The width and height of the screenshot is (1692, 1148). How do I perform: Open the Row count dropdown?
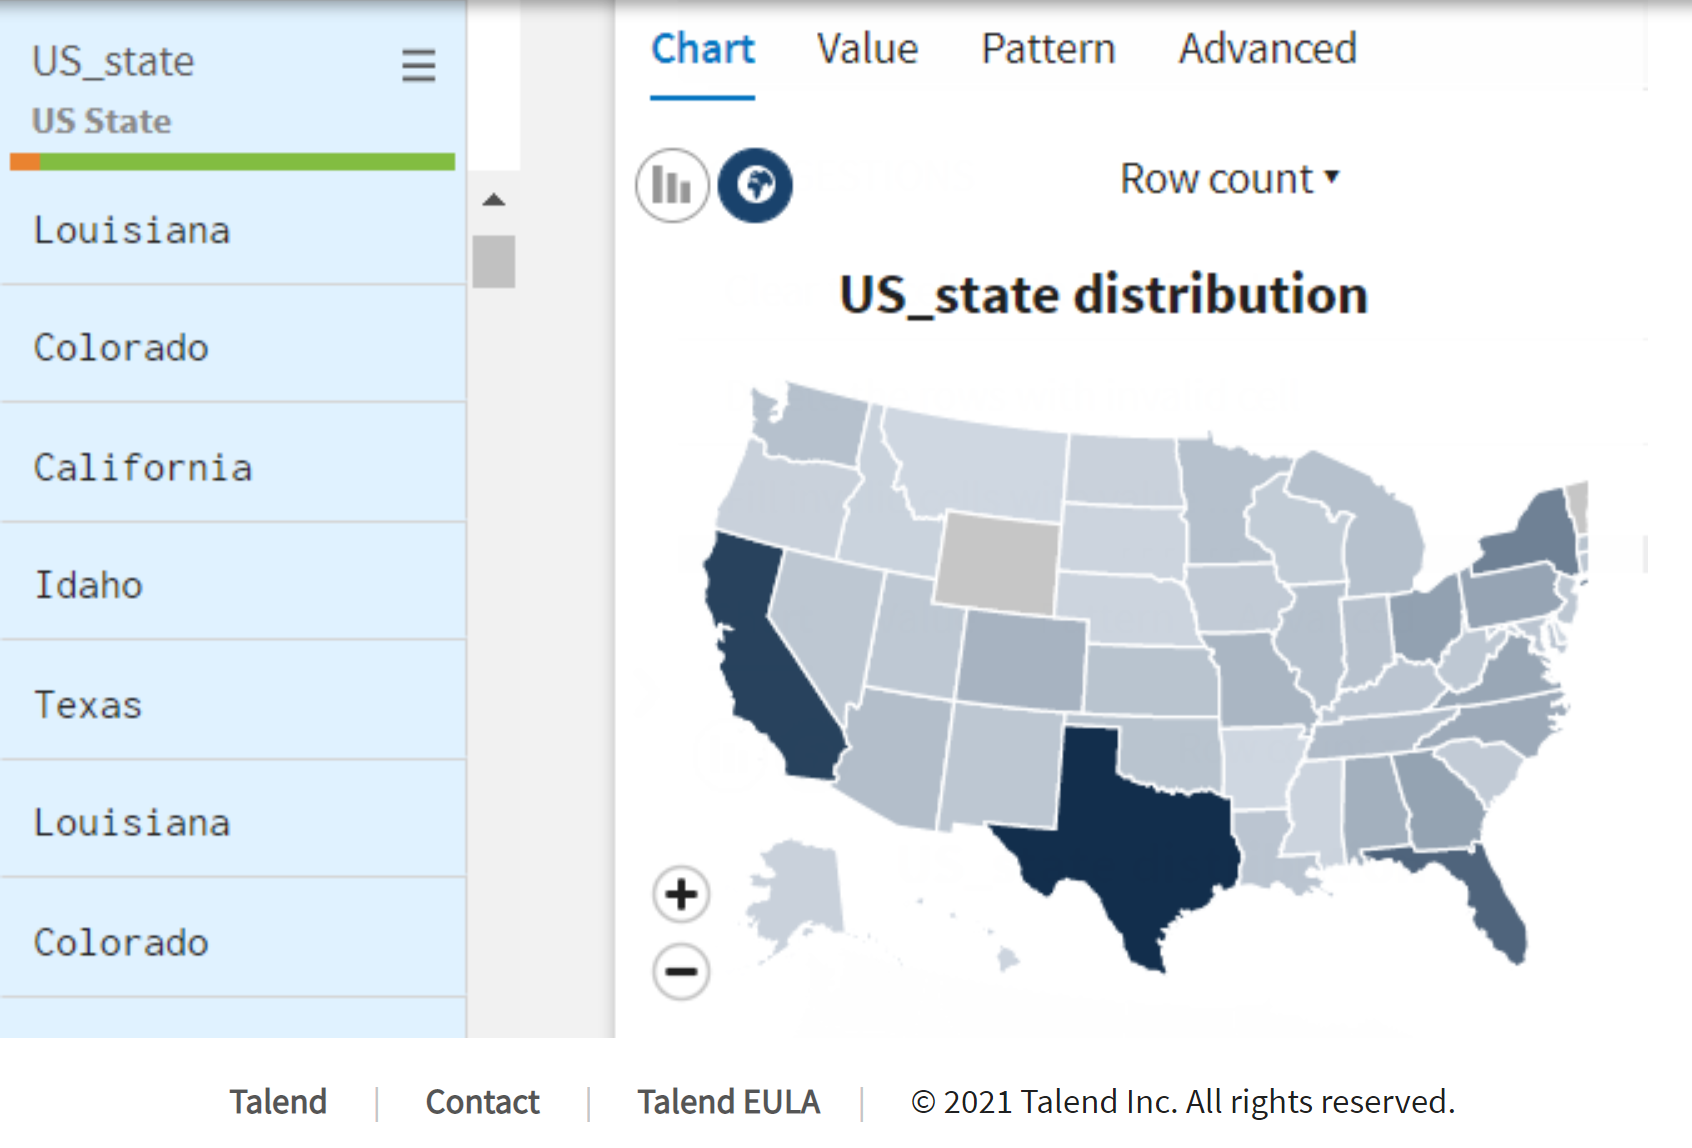(1229, 179)
